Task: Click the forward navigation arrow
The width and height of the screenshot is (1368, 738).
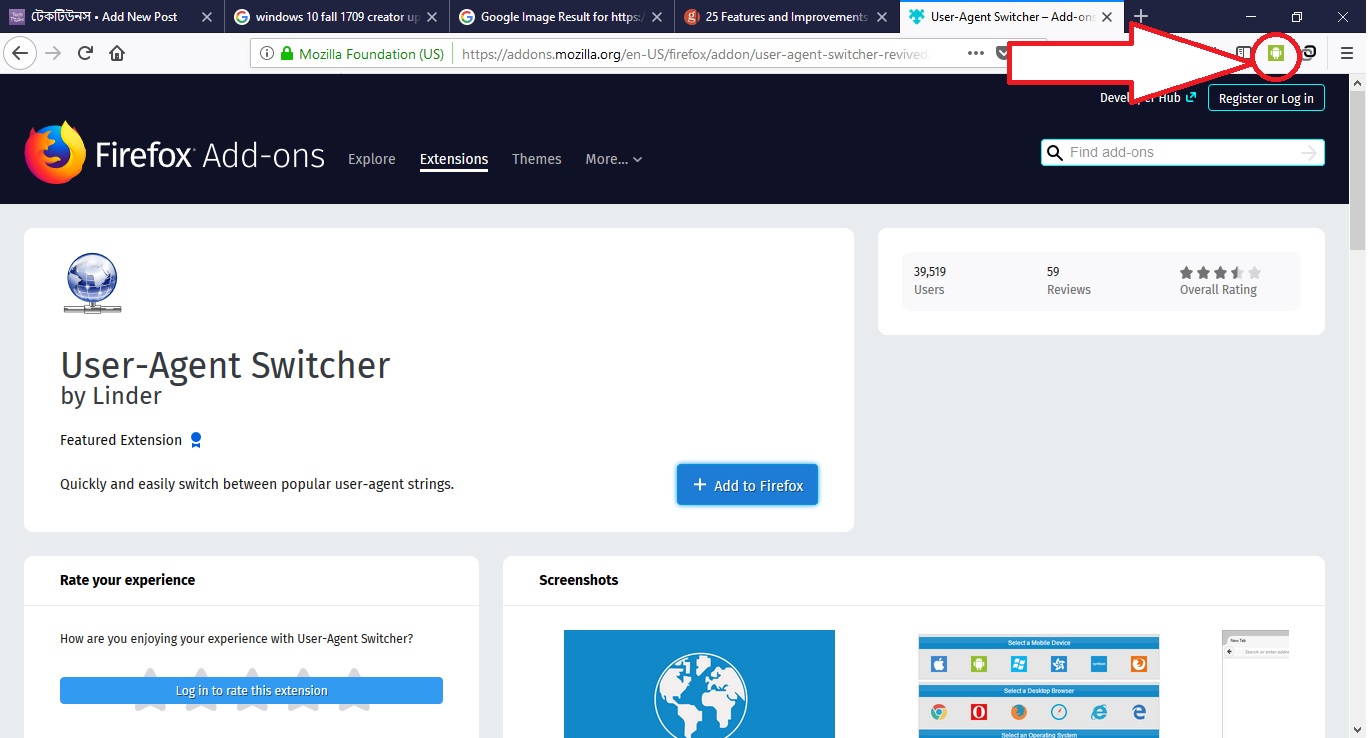Action: [53, 54]
